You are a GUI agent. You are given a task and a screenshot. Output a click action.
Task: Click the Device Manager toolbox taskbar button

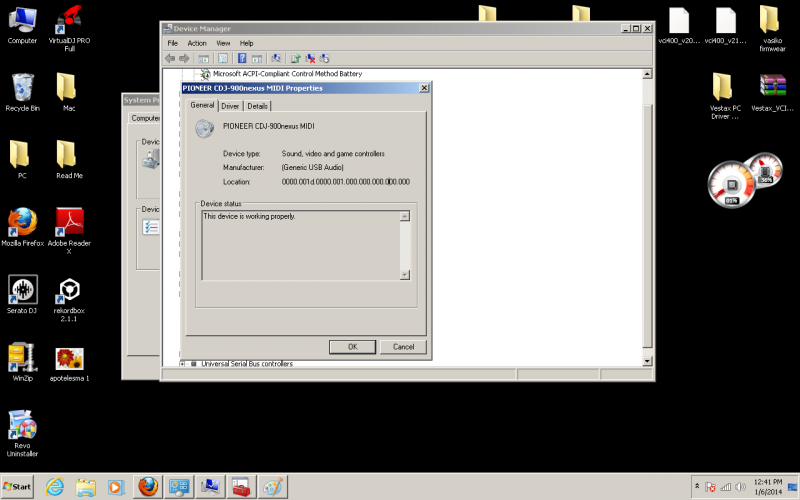pyautogui.click(x=241, y=487)
